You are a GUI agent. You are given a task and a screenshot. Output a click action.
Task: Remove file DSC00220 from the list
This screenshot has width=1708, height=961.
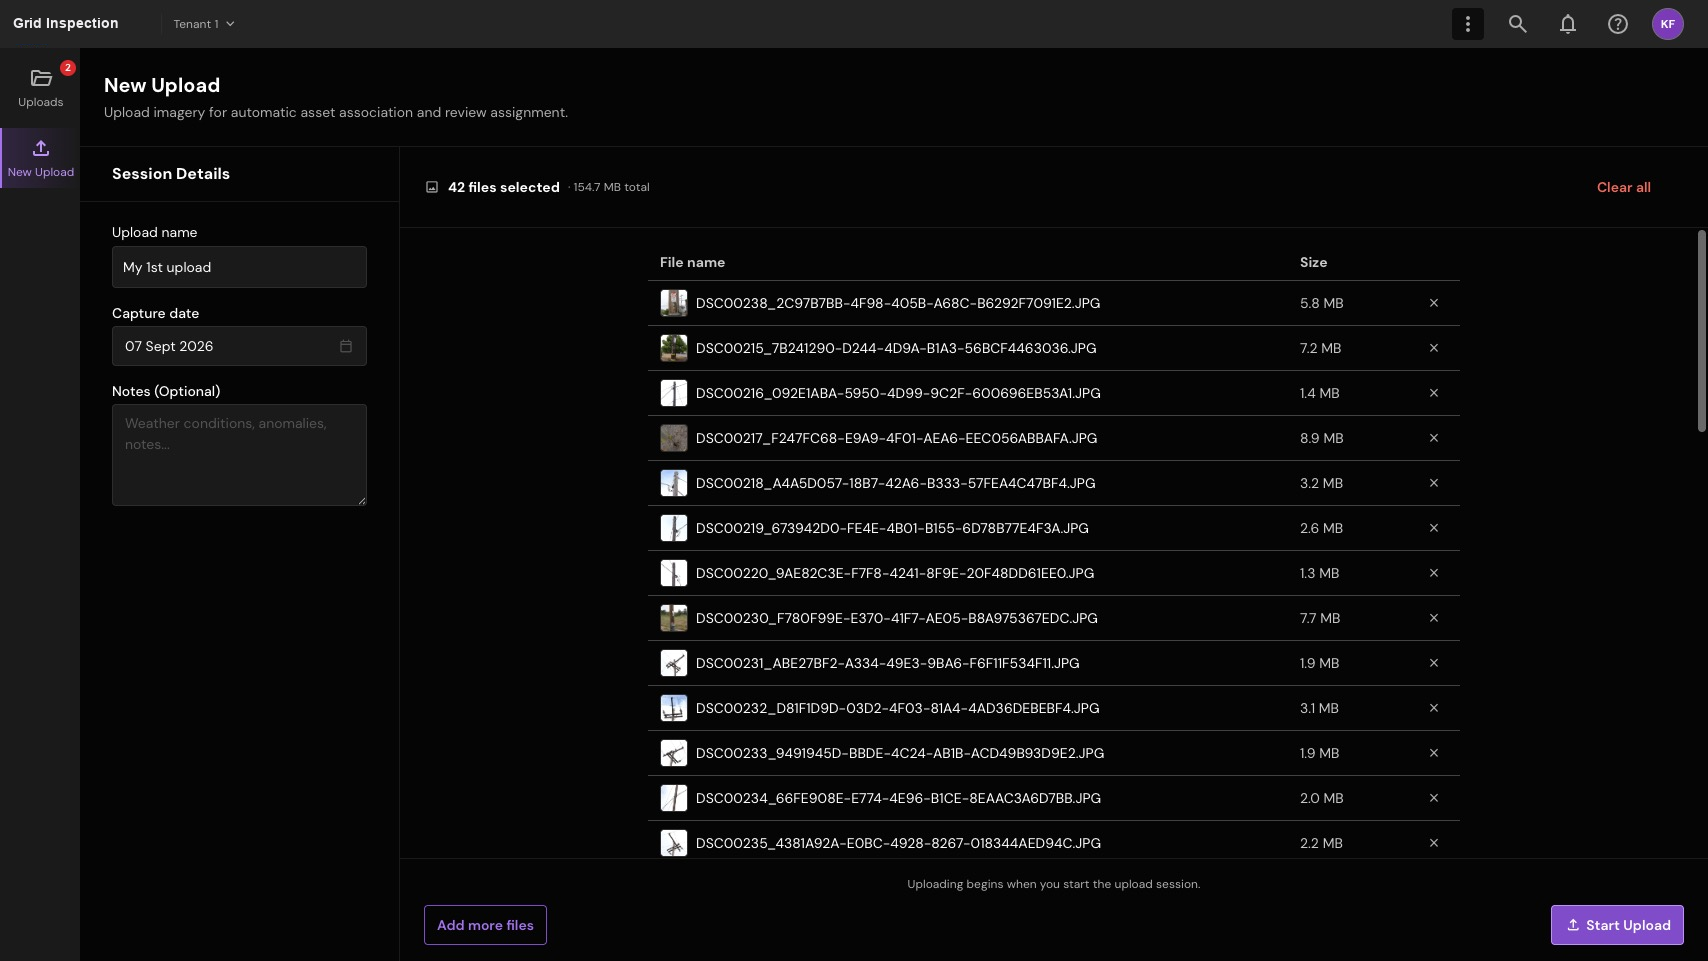click(1433, 573)
